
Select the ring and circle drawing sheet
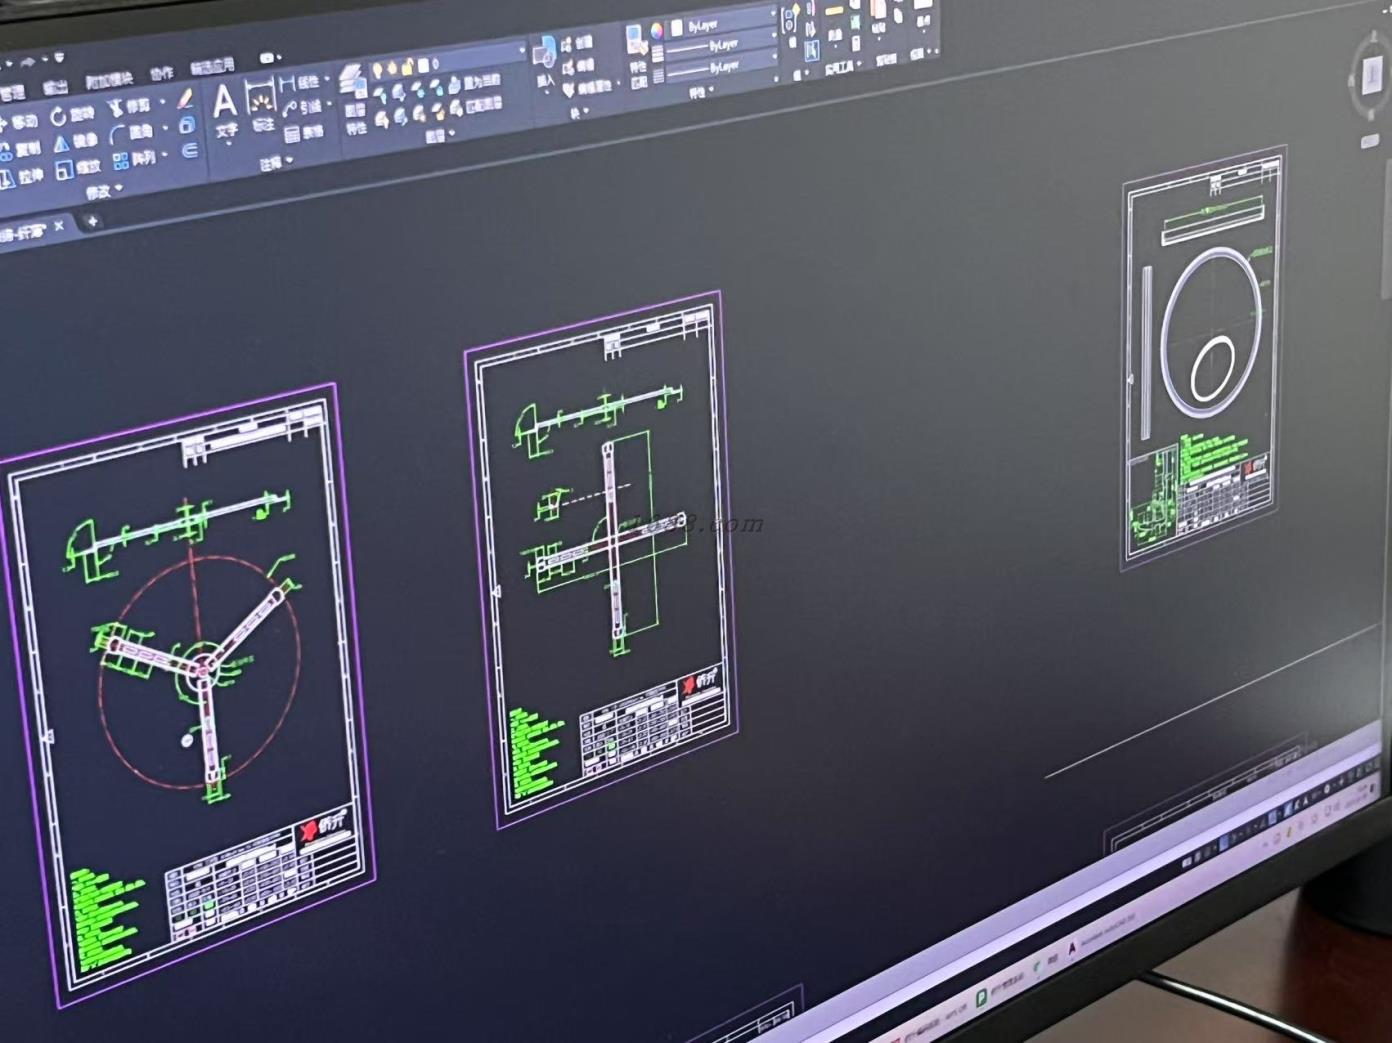point(1203,359)
